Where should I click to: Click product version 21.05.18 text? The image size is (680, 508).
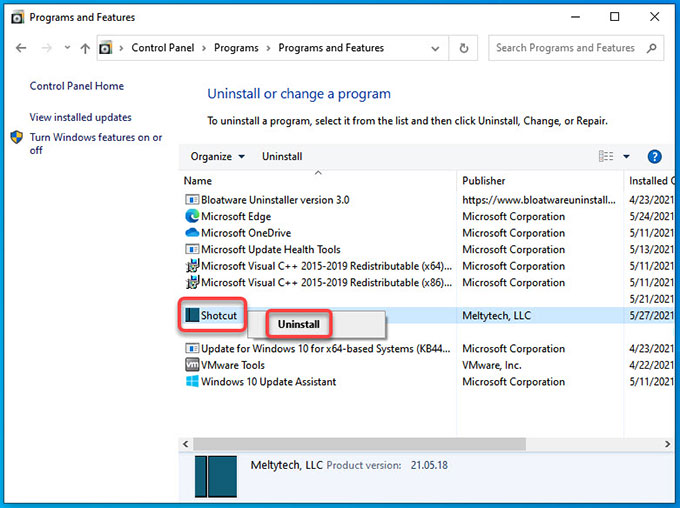429,465
